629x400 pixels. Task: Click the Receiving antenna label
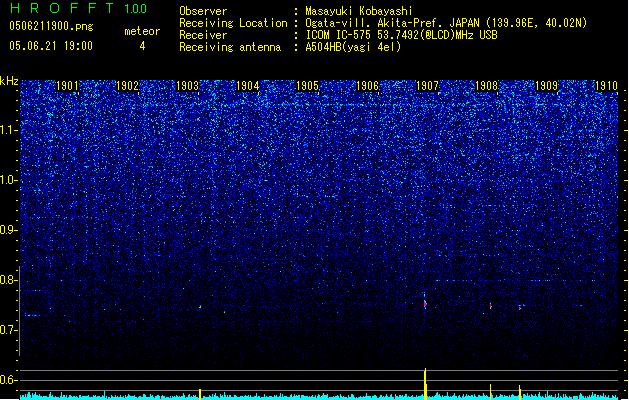[230, 47]
